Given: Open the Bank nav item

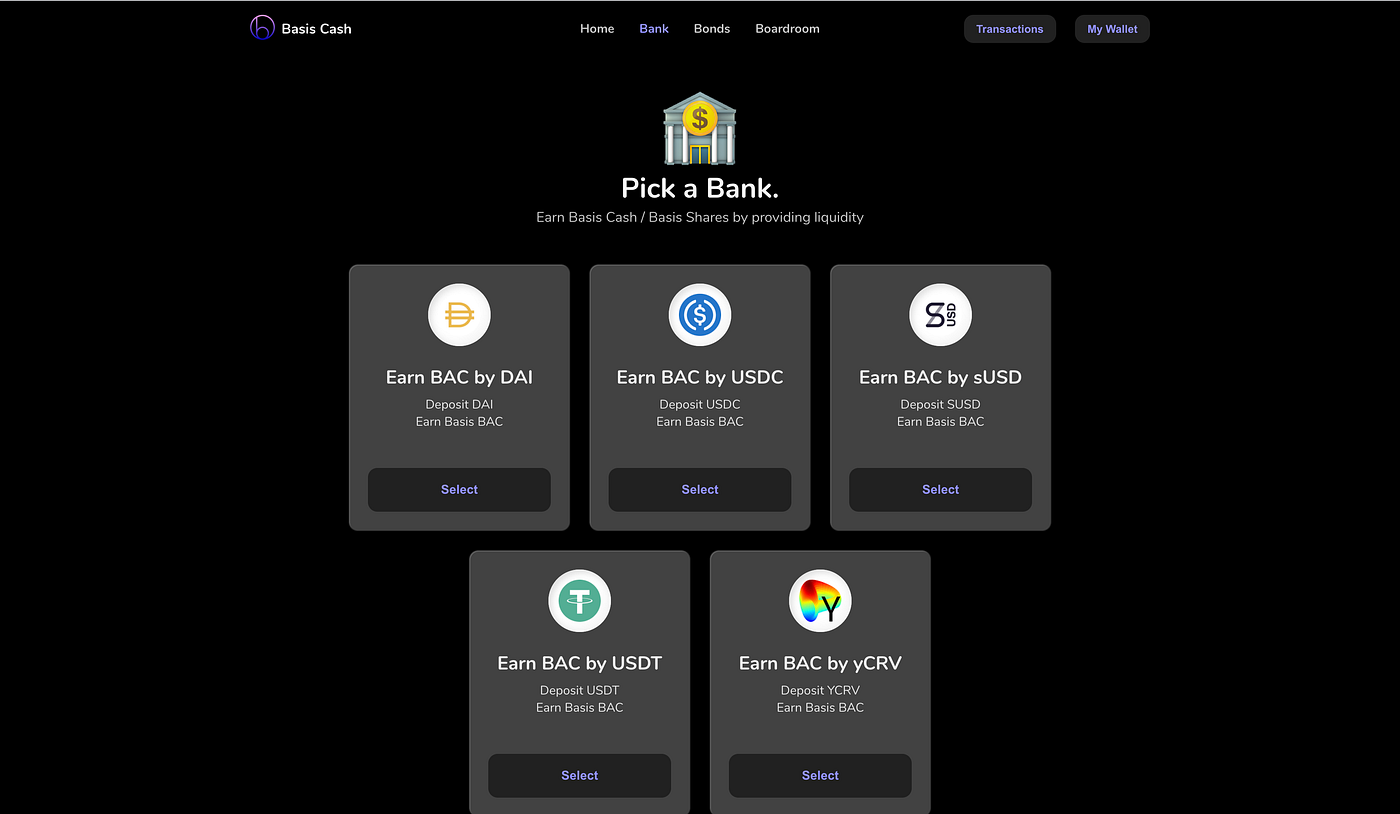Looking at the screenshot, I should [x=654, y=29].
